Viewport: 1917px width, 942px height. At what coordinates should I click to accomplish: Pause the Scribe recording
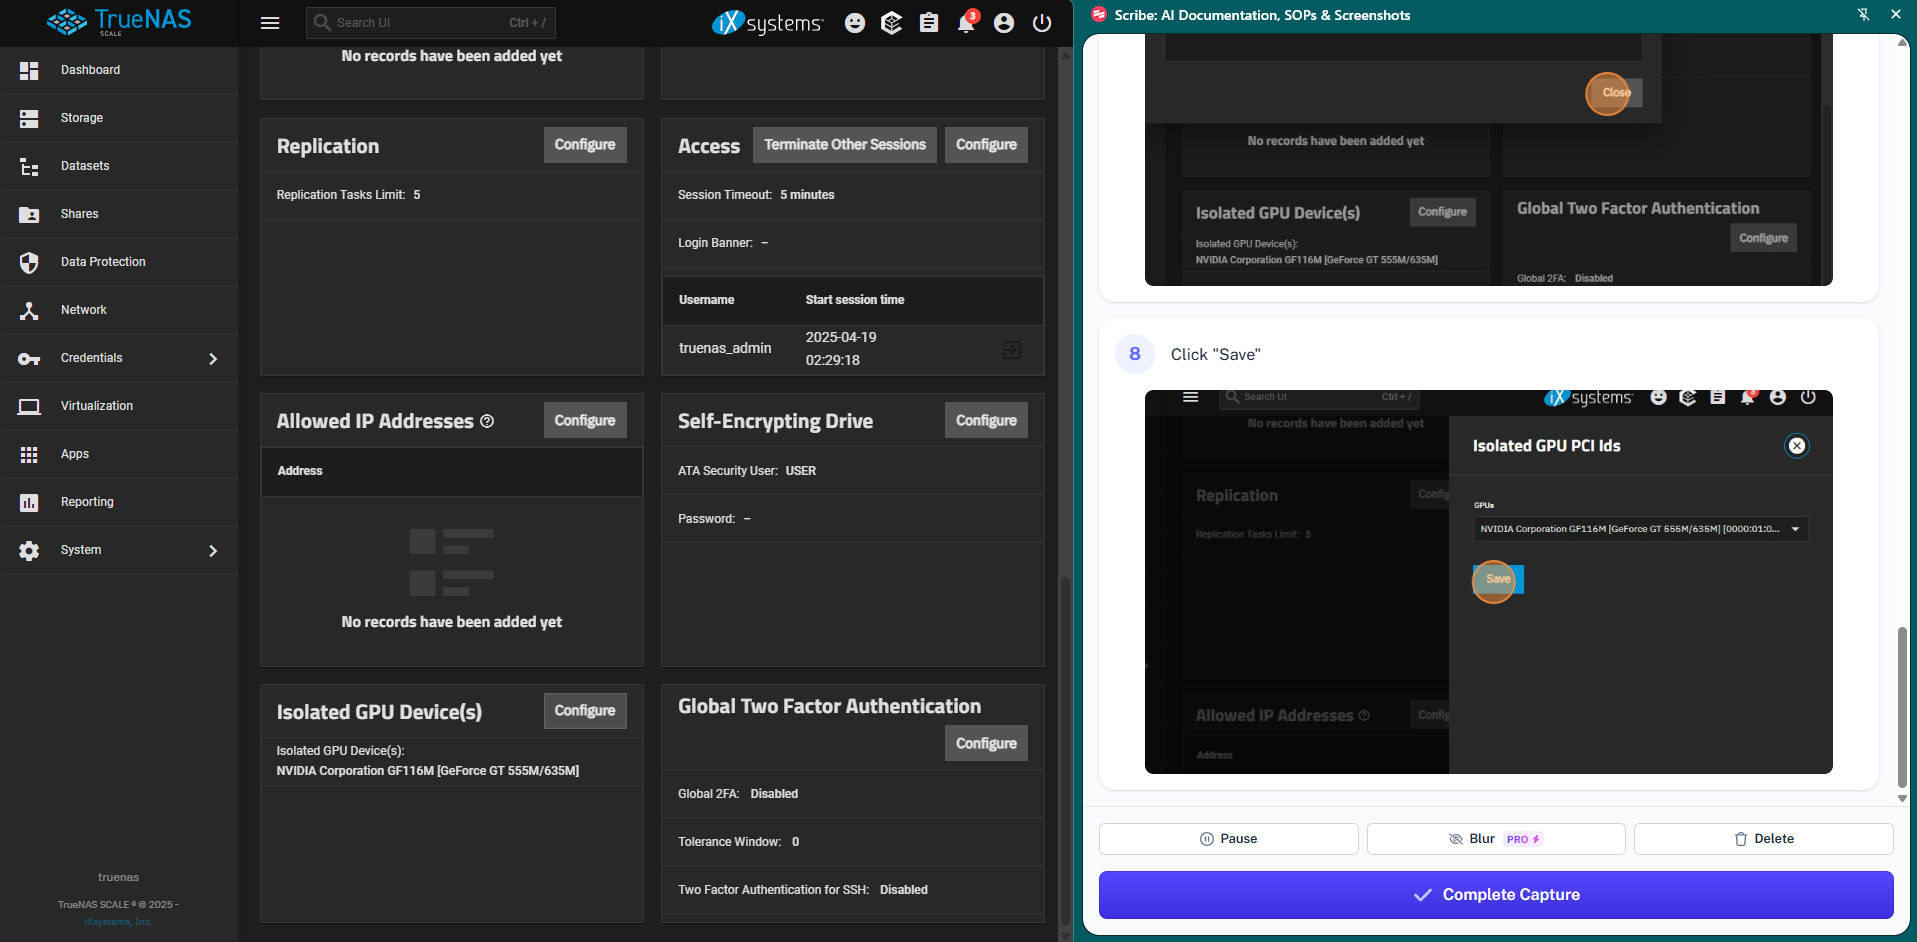1228,839
